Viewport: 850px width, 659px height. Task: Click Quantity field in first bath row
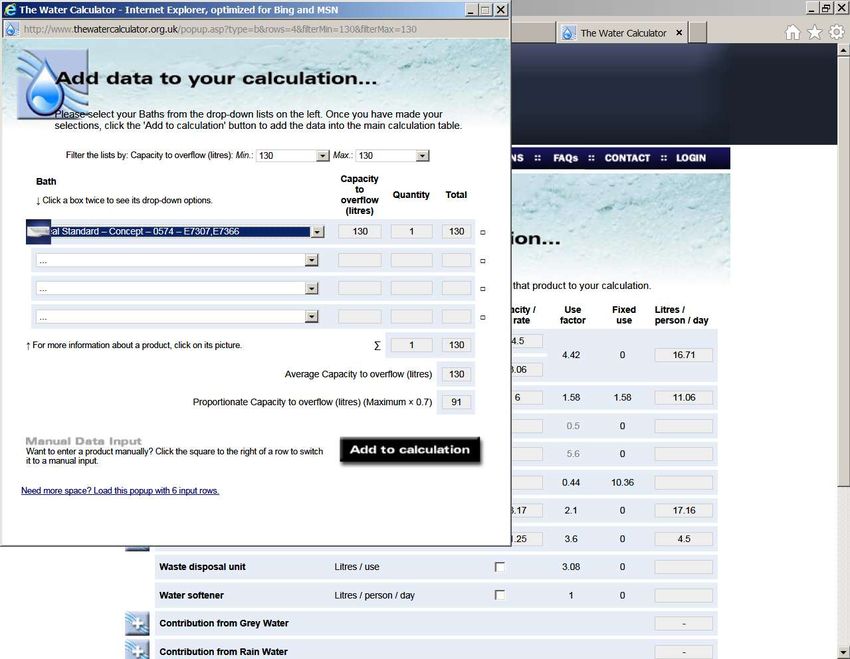tap(411, 232)
